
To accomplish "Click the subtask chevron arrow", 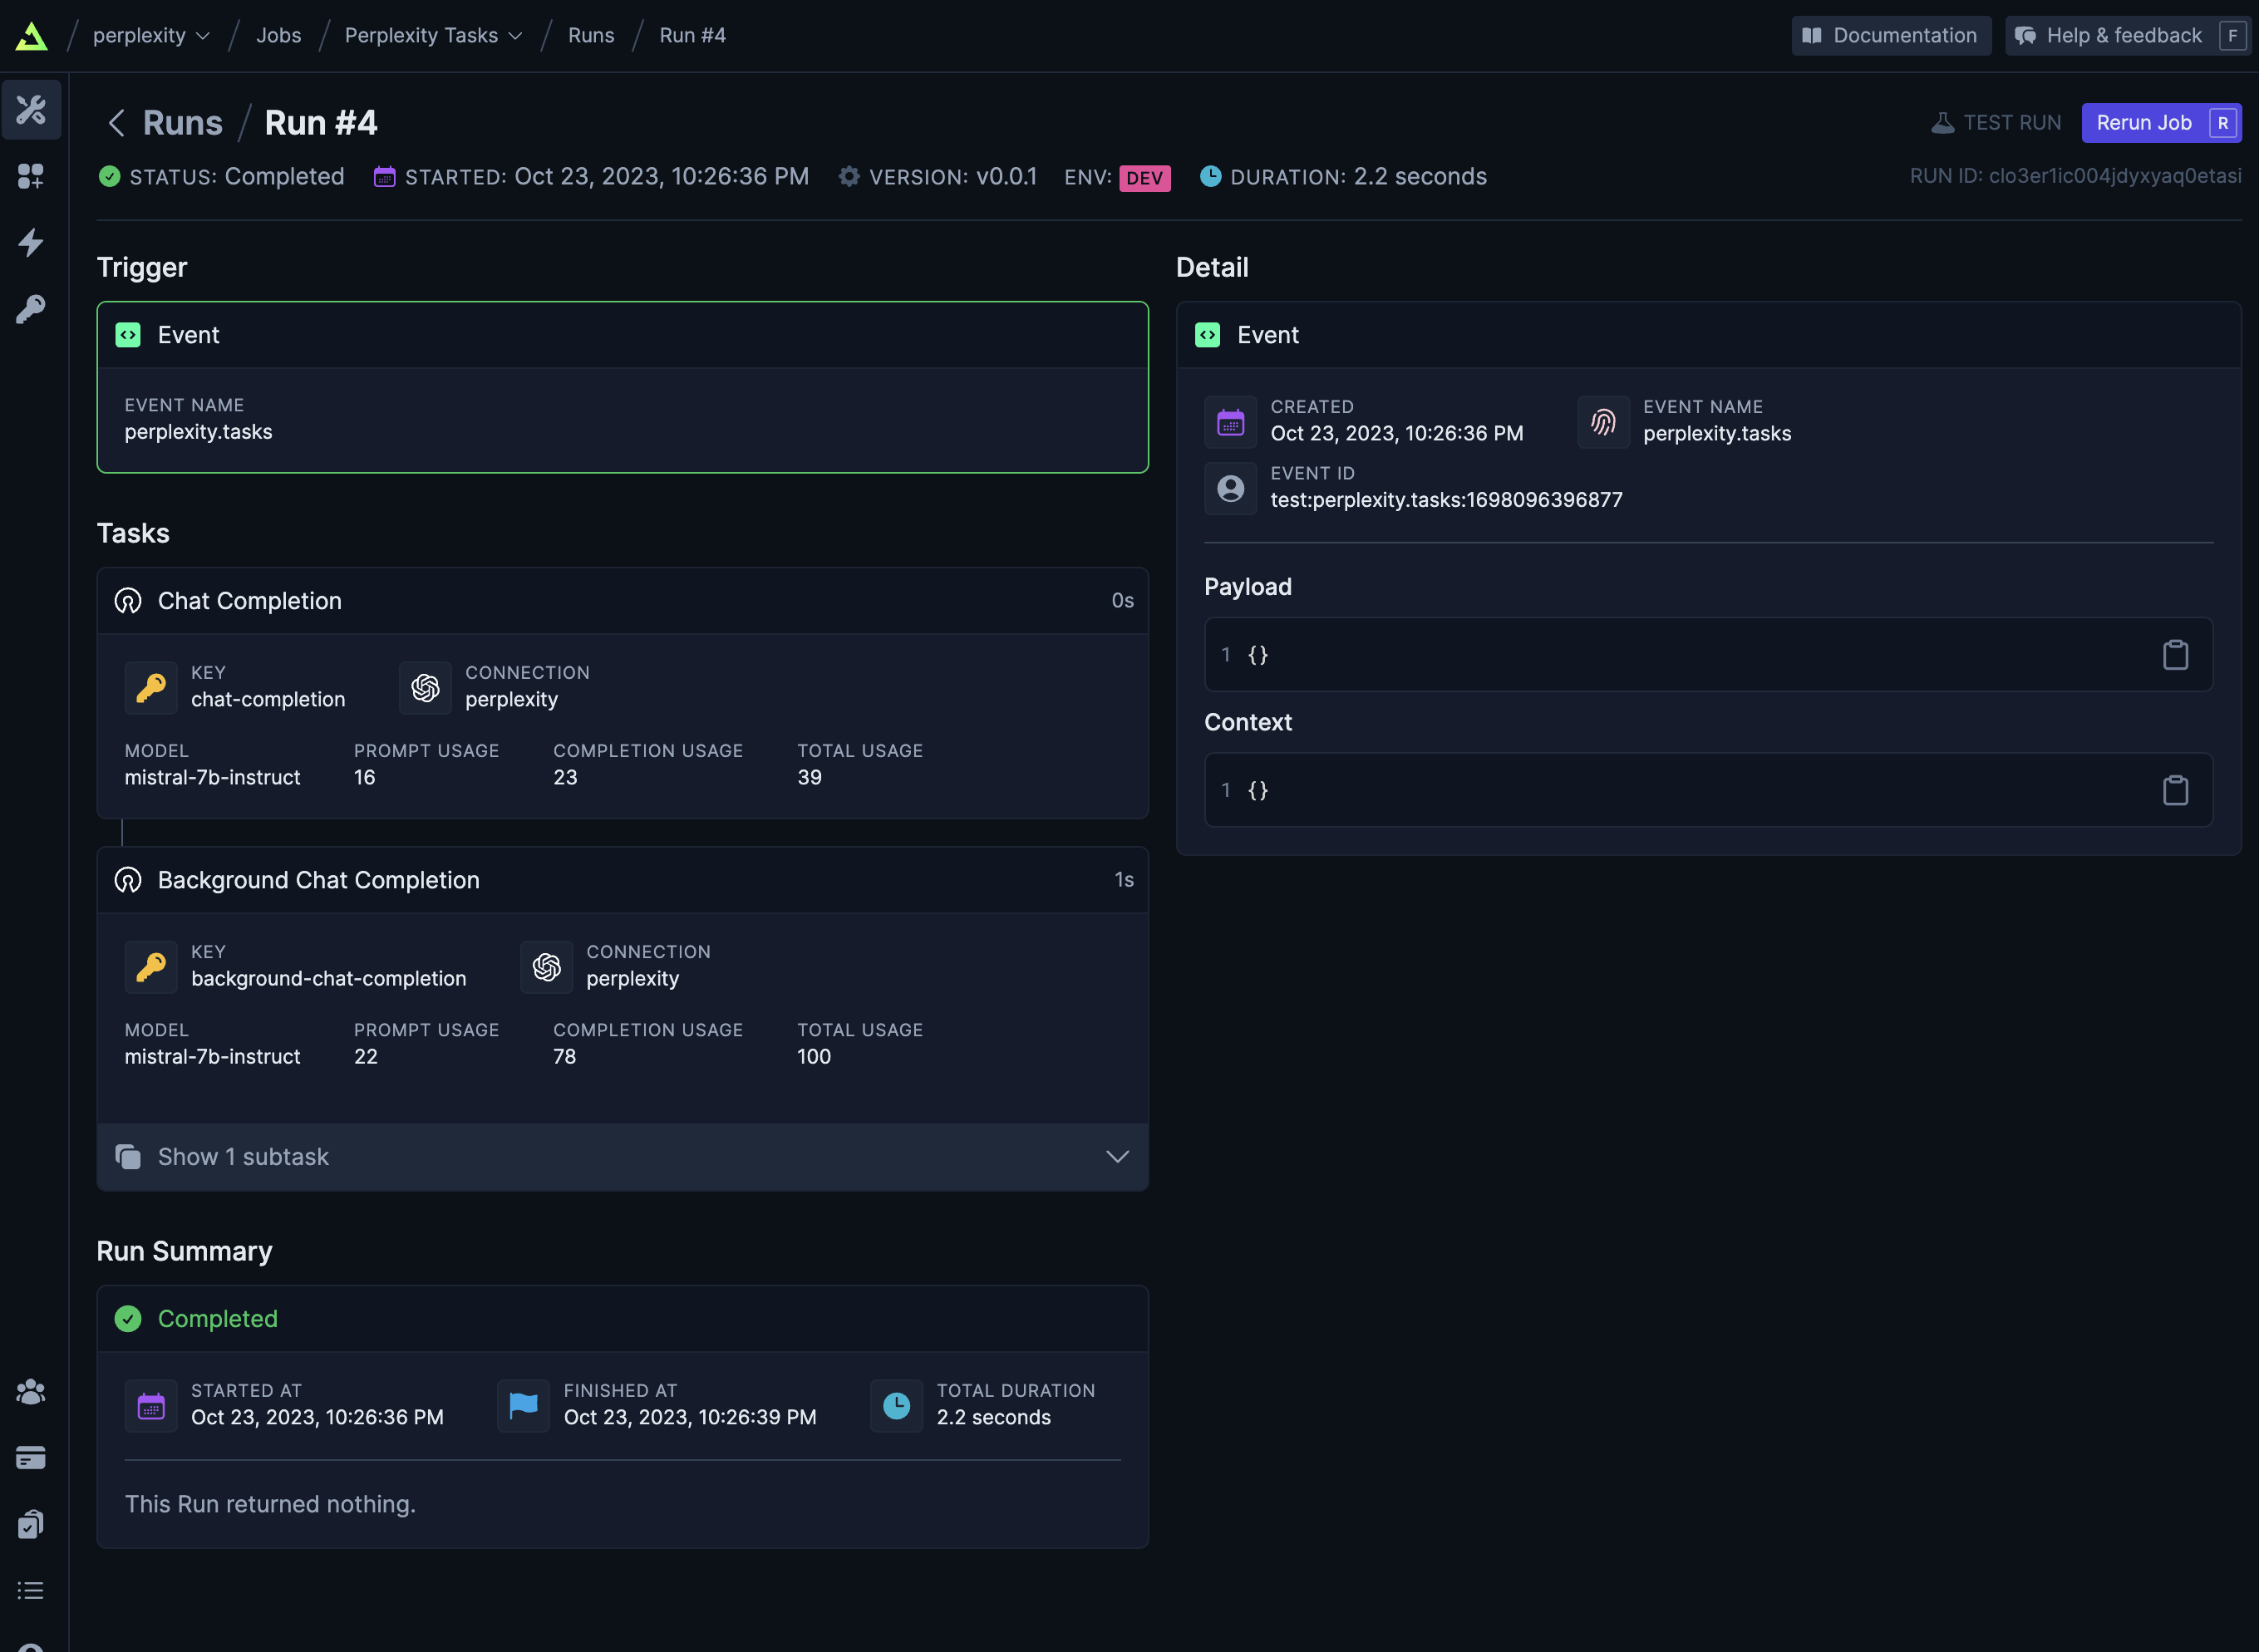I will click(x=1117, y=1157).
